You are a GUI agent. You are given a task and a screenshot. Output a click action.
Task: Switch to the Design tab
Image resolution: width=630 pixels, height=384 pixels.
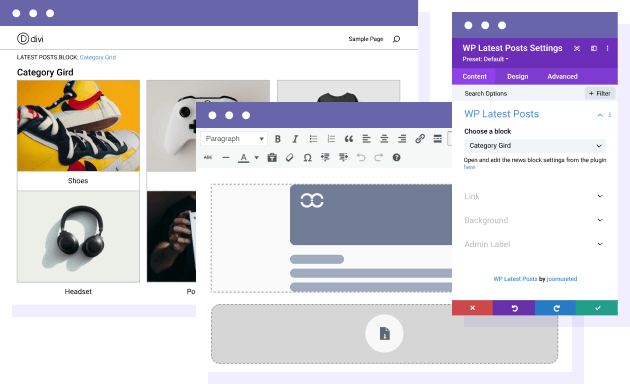tap(518, 76)
